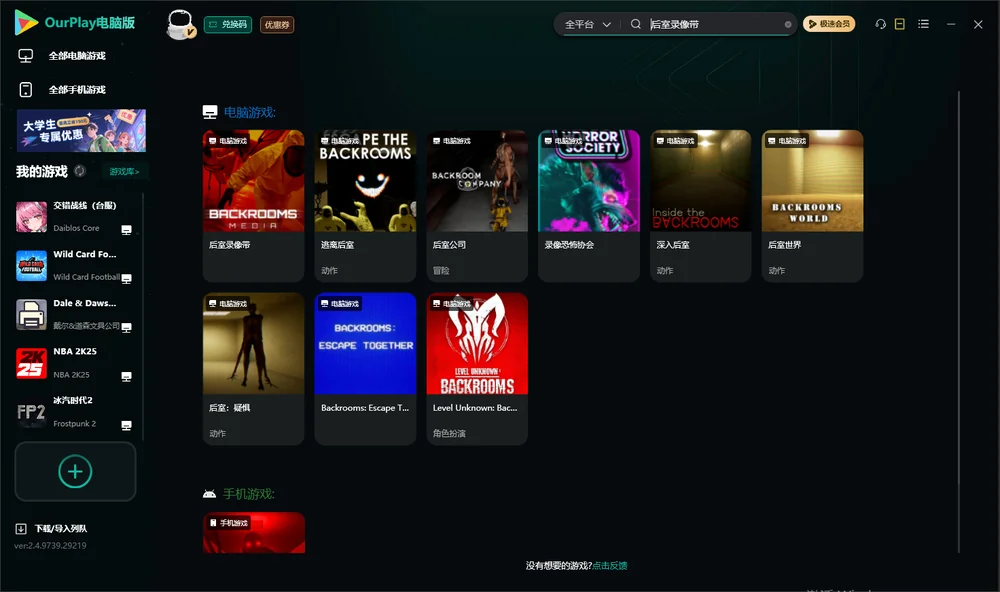Click the 极速会员 membership button
This screenshot has width=1000, height=592.
[x=828, y=24]
